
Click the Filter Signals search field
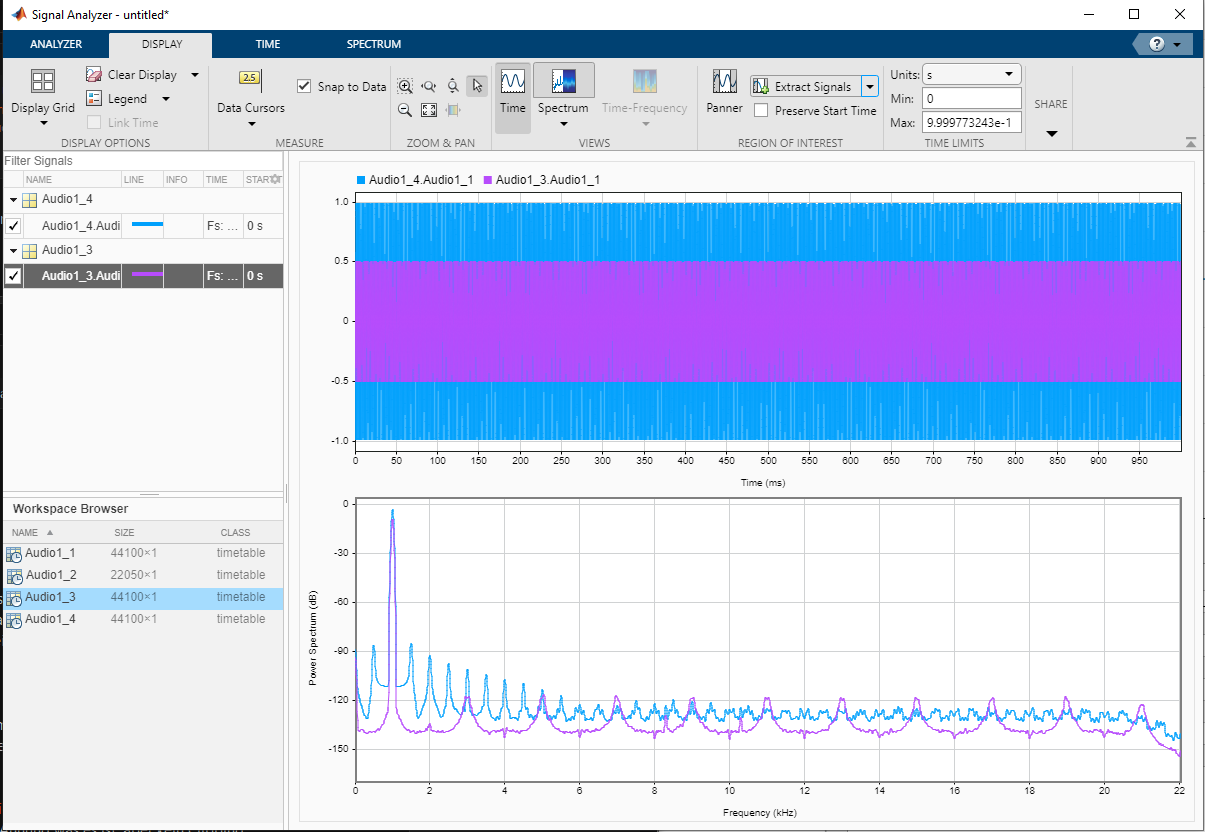click(142, 160)
